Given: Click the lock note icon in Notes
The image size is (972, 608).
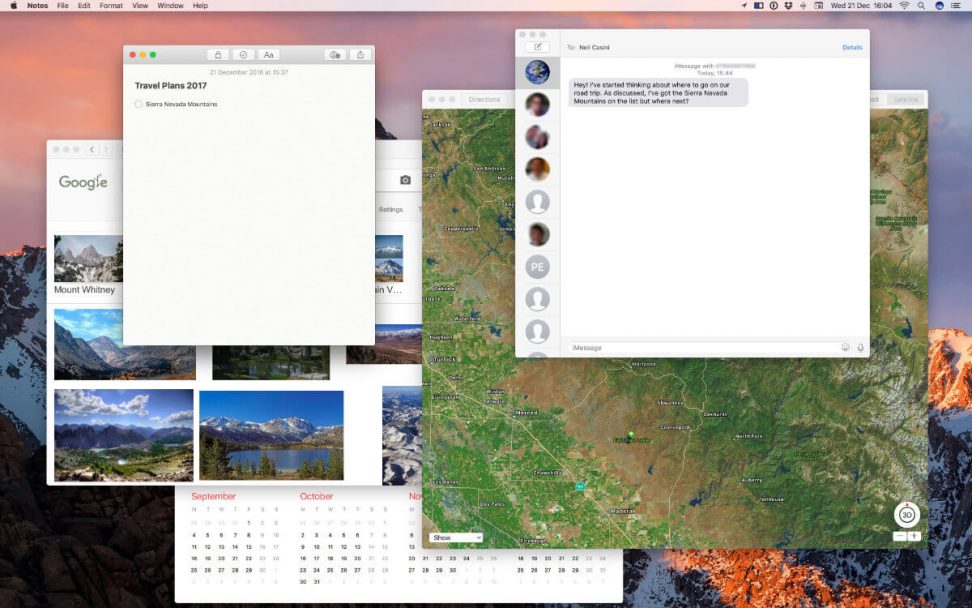Looking at the screenshot, I should coord(218,55).
